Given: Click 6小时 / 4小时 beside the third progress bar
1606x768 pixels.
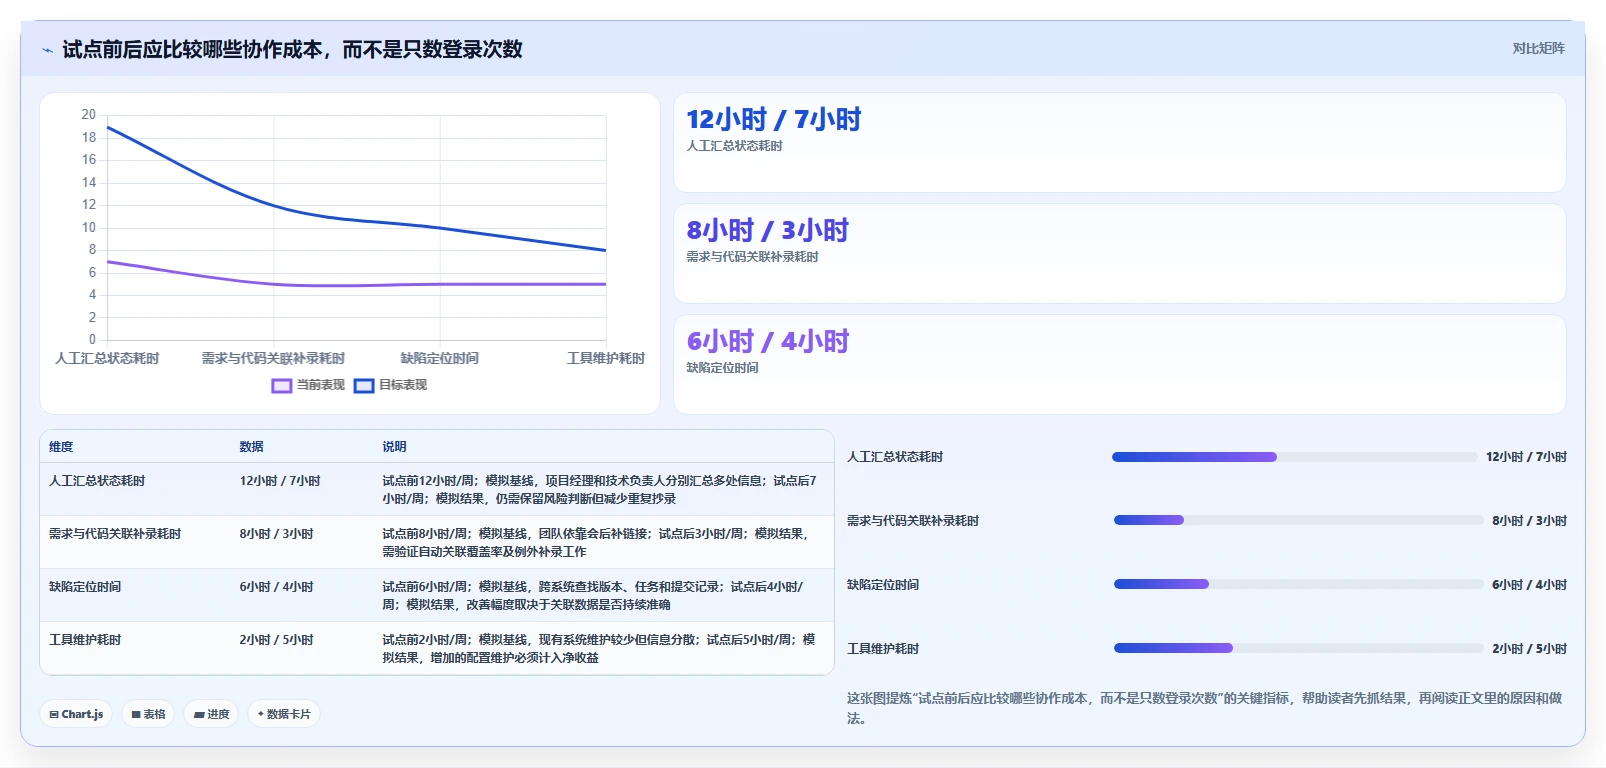Looking at the screenshot, I should click(1530, 585).
